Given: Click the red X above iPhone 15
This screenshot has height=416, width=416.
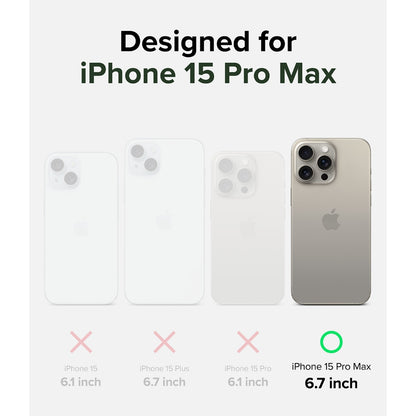Looking at the screenshot, I should click(81, 342).
